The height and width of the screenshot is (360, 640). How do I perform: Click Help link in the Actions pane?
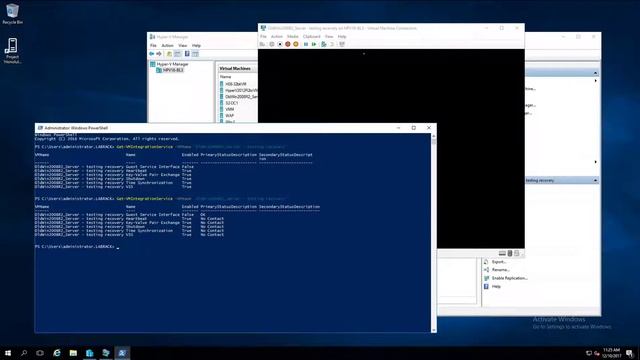(x=496, y=287)
